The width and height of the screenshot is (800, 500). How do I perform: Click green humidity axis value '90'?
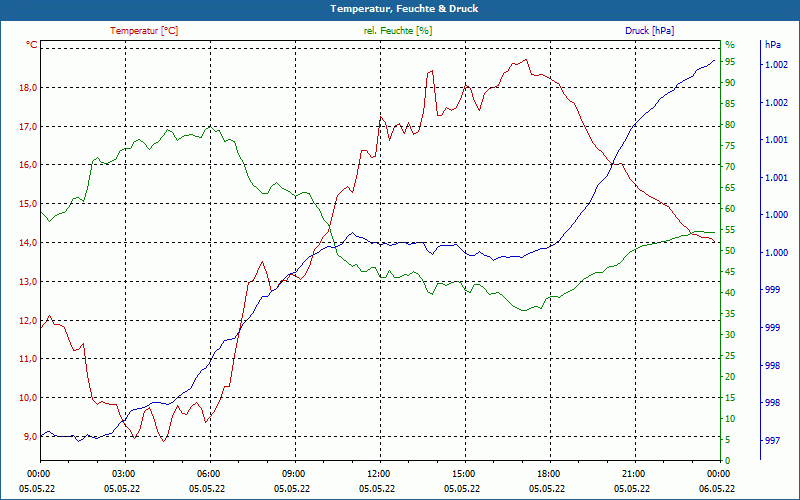click(x=730, y=83)
